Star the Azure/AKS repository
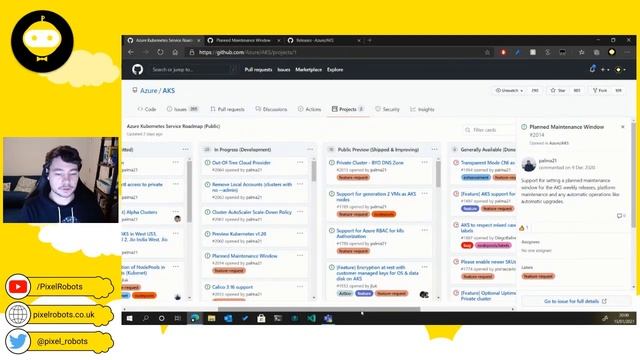640x360 pixels. [x=558, y=90]
